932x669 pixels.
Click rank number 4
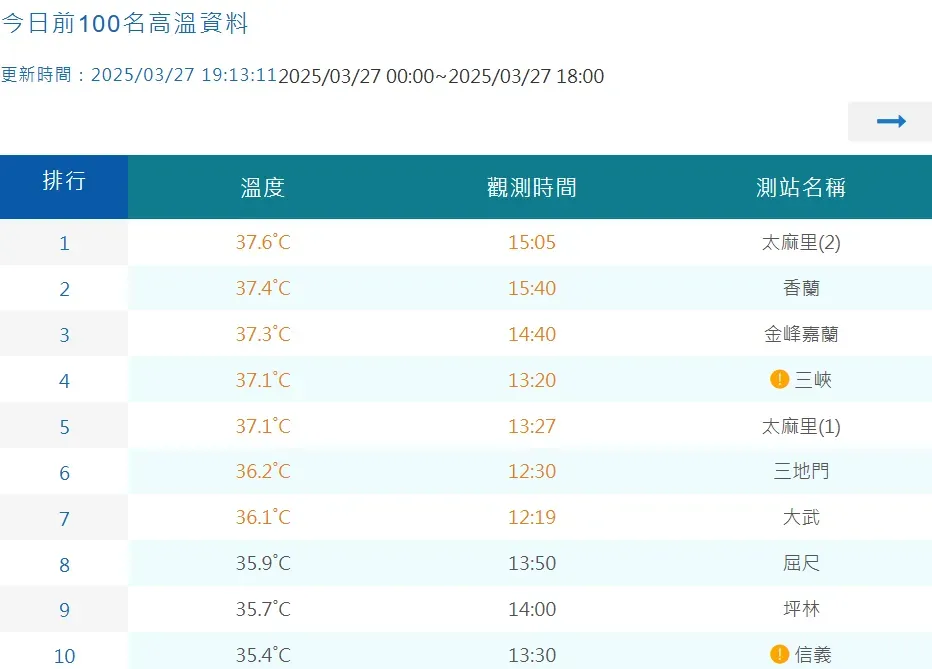[64, 380]
